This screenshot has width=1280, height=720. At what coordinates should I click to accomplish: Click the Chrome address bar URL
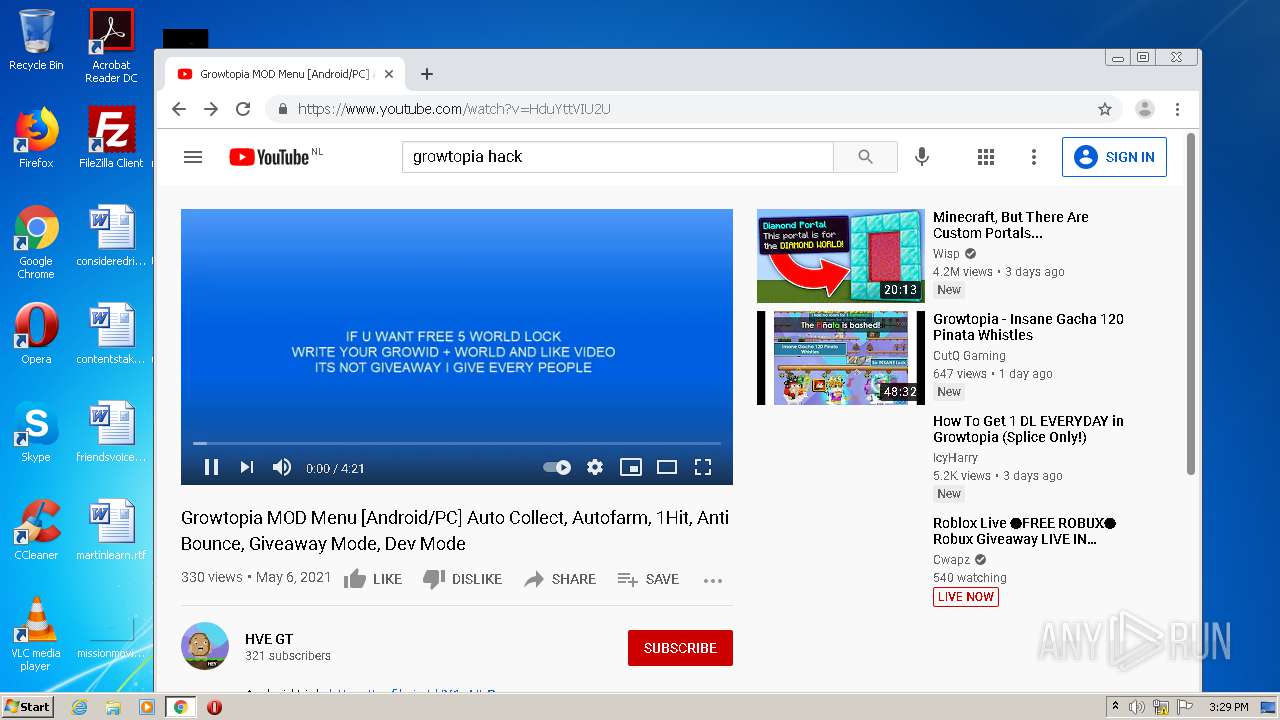coord(454,109)
